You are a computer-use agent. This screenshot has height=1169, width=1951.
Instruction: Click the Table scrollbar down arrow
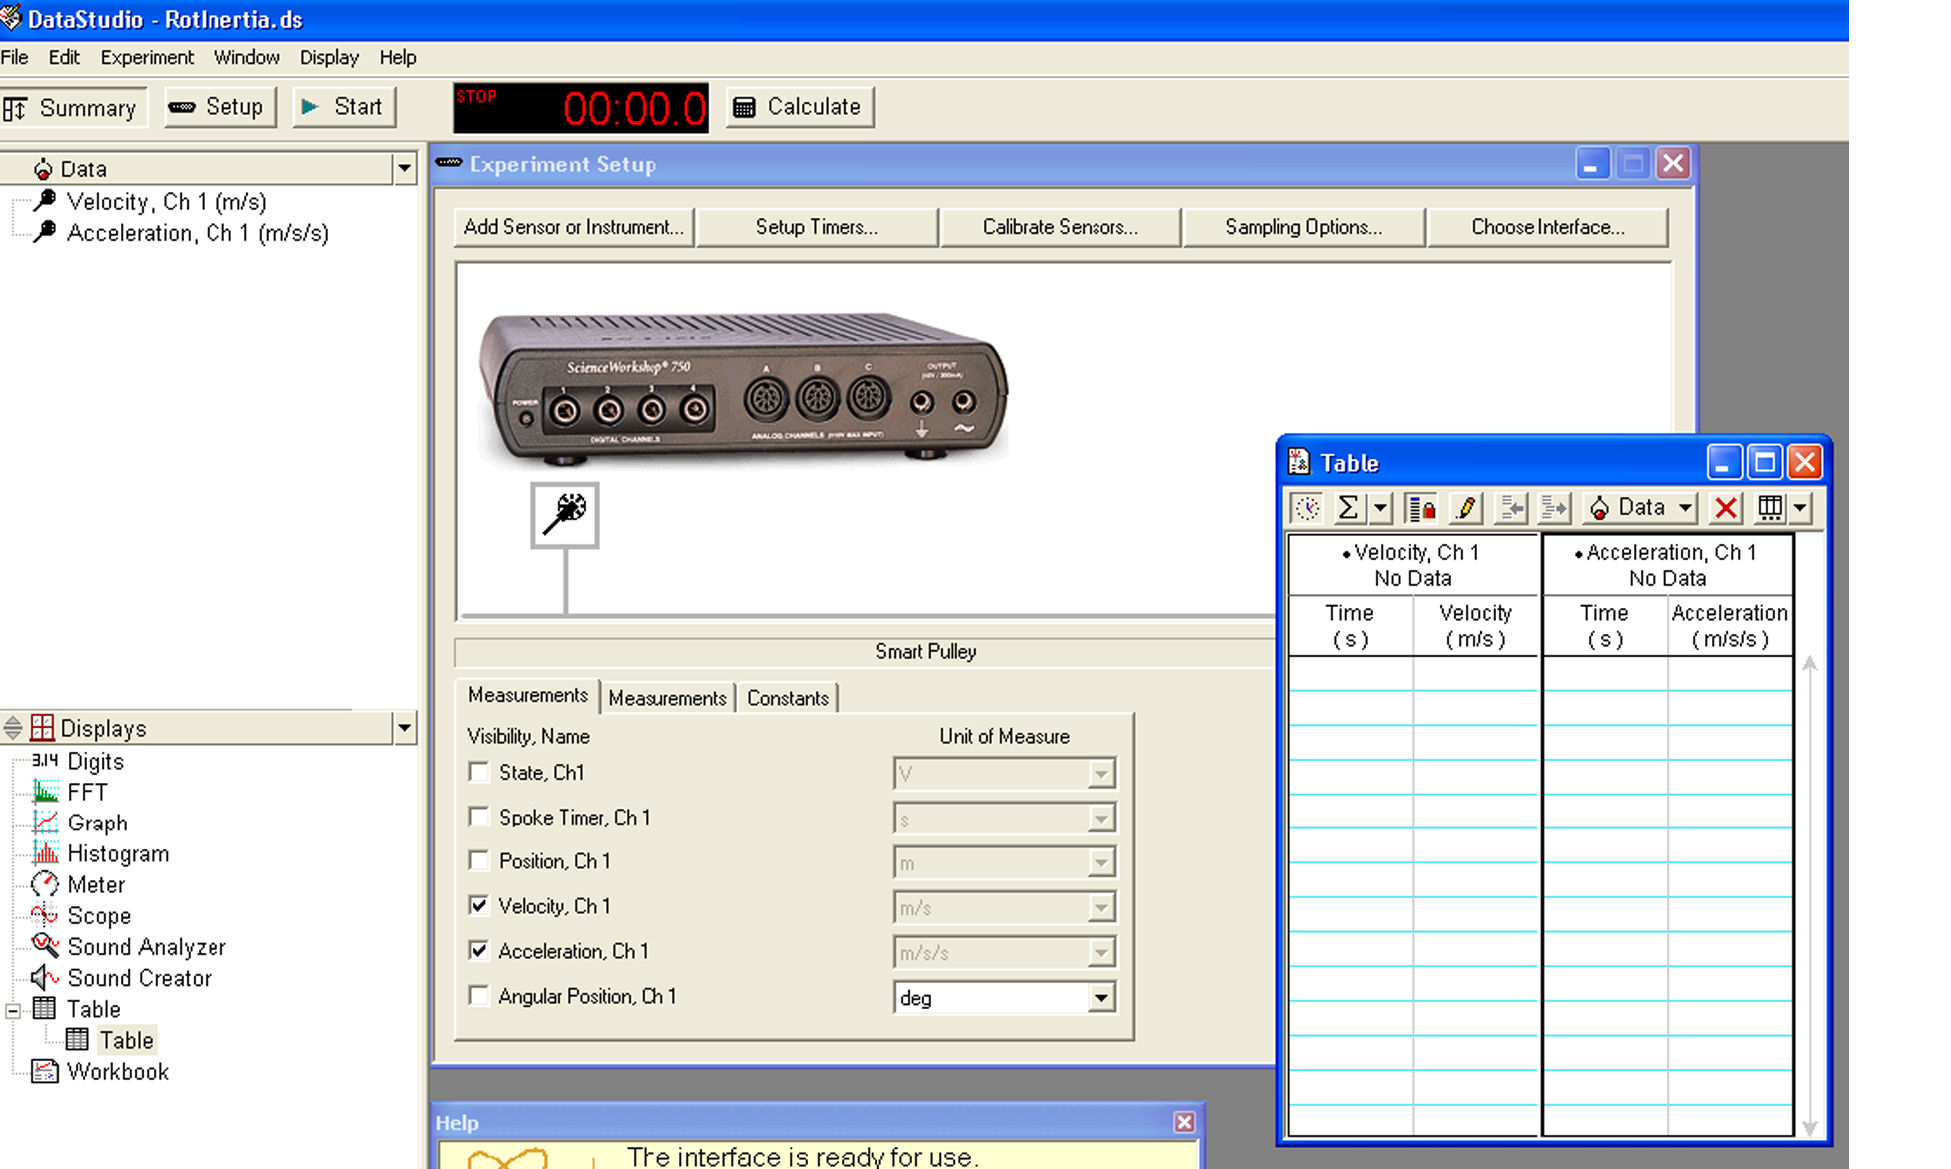pos(1810,1127)
